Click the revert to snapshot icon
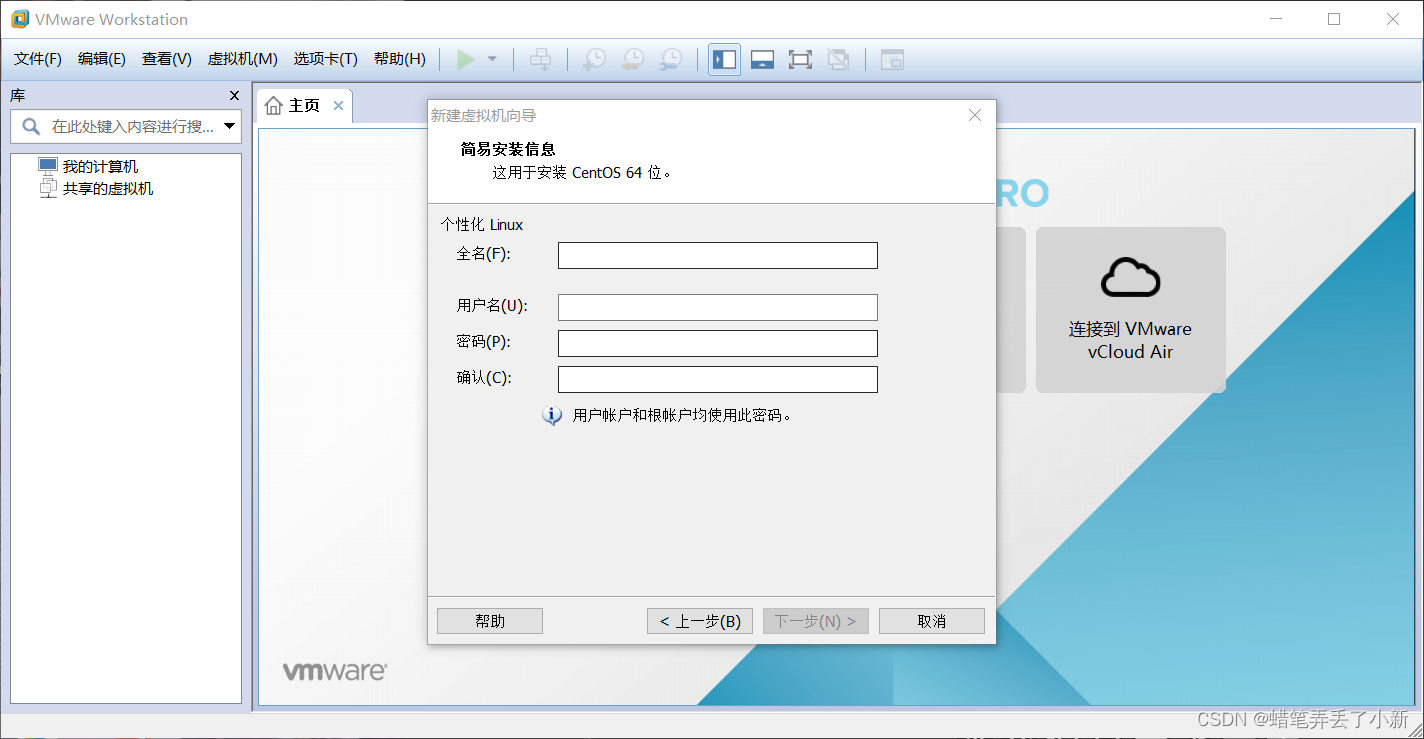Viewport: 1424px width, 739px height. click(x=632, y=60)
